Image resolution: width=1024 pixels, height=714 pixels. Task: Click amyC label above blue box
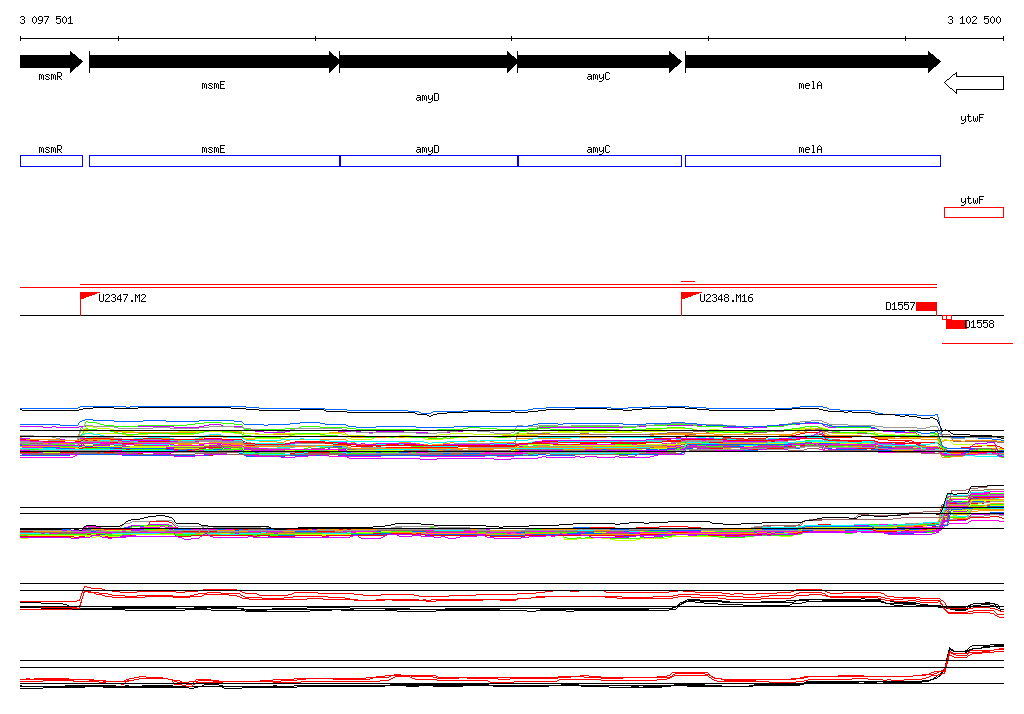598,150
